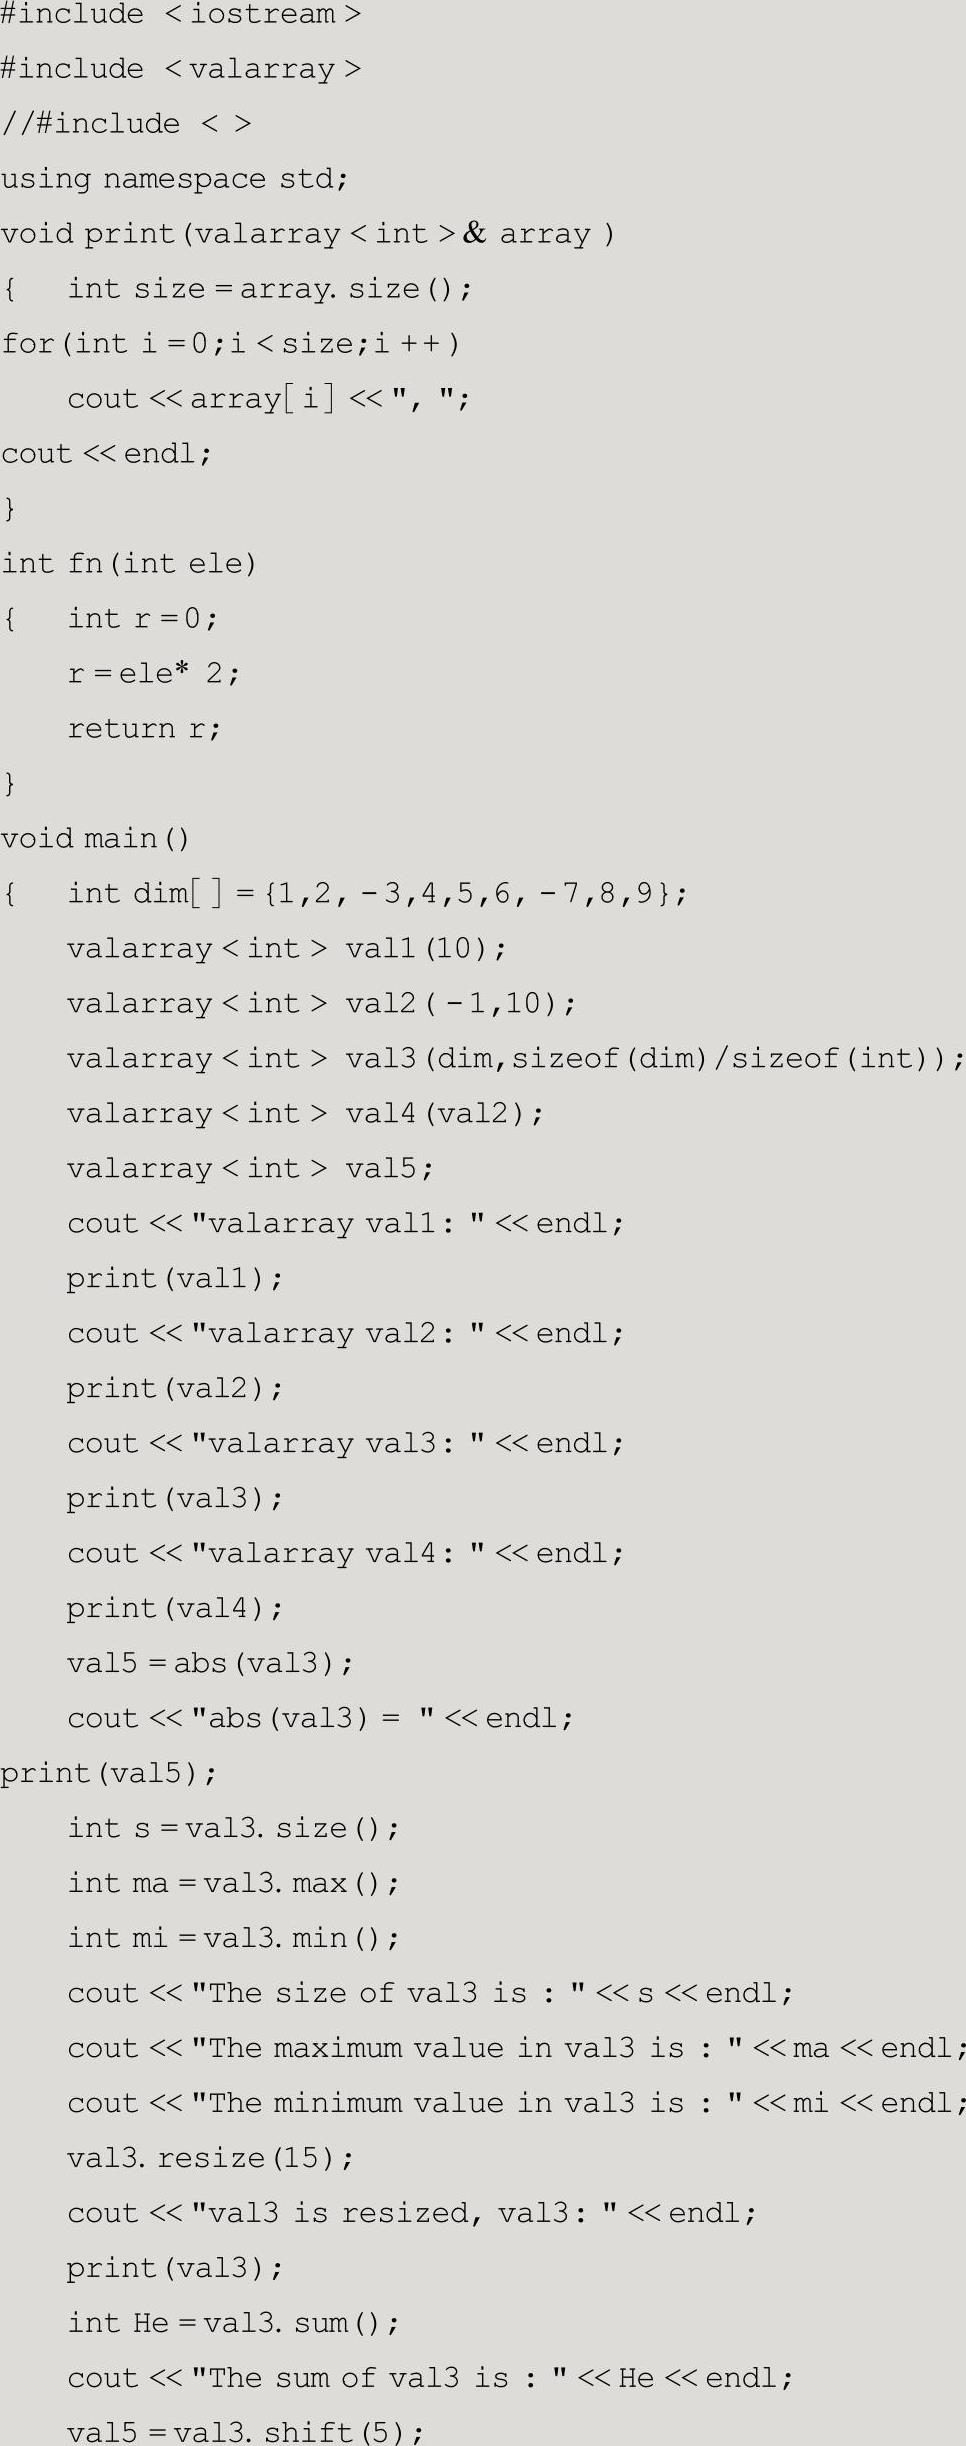966x2446 pixels.
Task: Click the 'int dim[]' array initialization line
Action: tap(377, 894)
